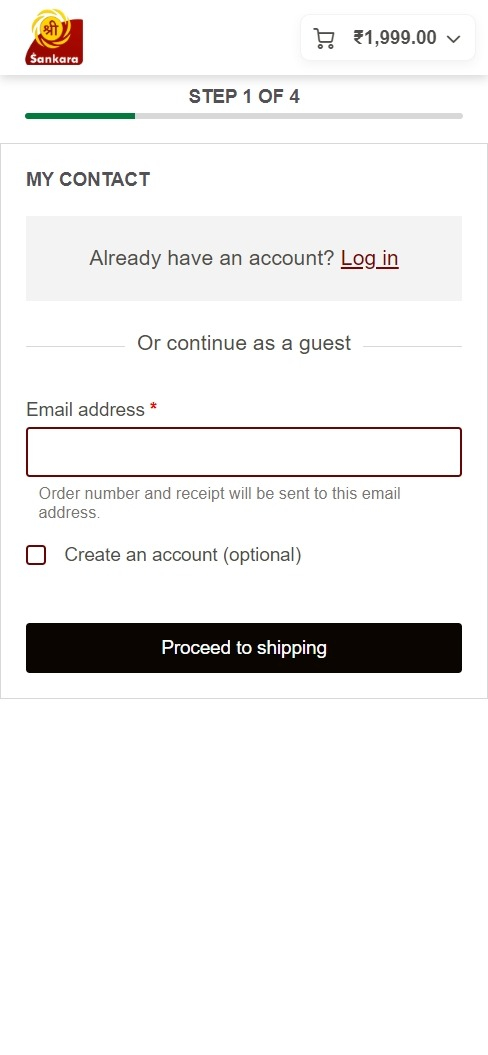This screenshot has width=488, height=1055.
Task: Select the "Create an account (optional)" label
Action: point(182,555)
